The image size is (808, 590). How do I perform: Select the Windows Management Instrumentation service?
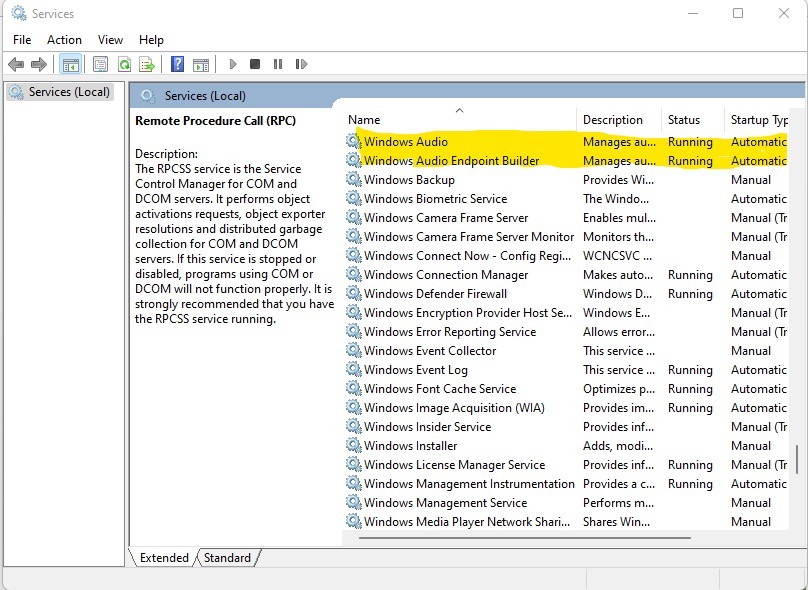[566, 484]
